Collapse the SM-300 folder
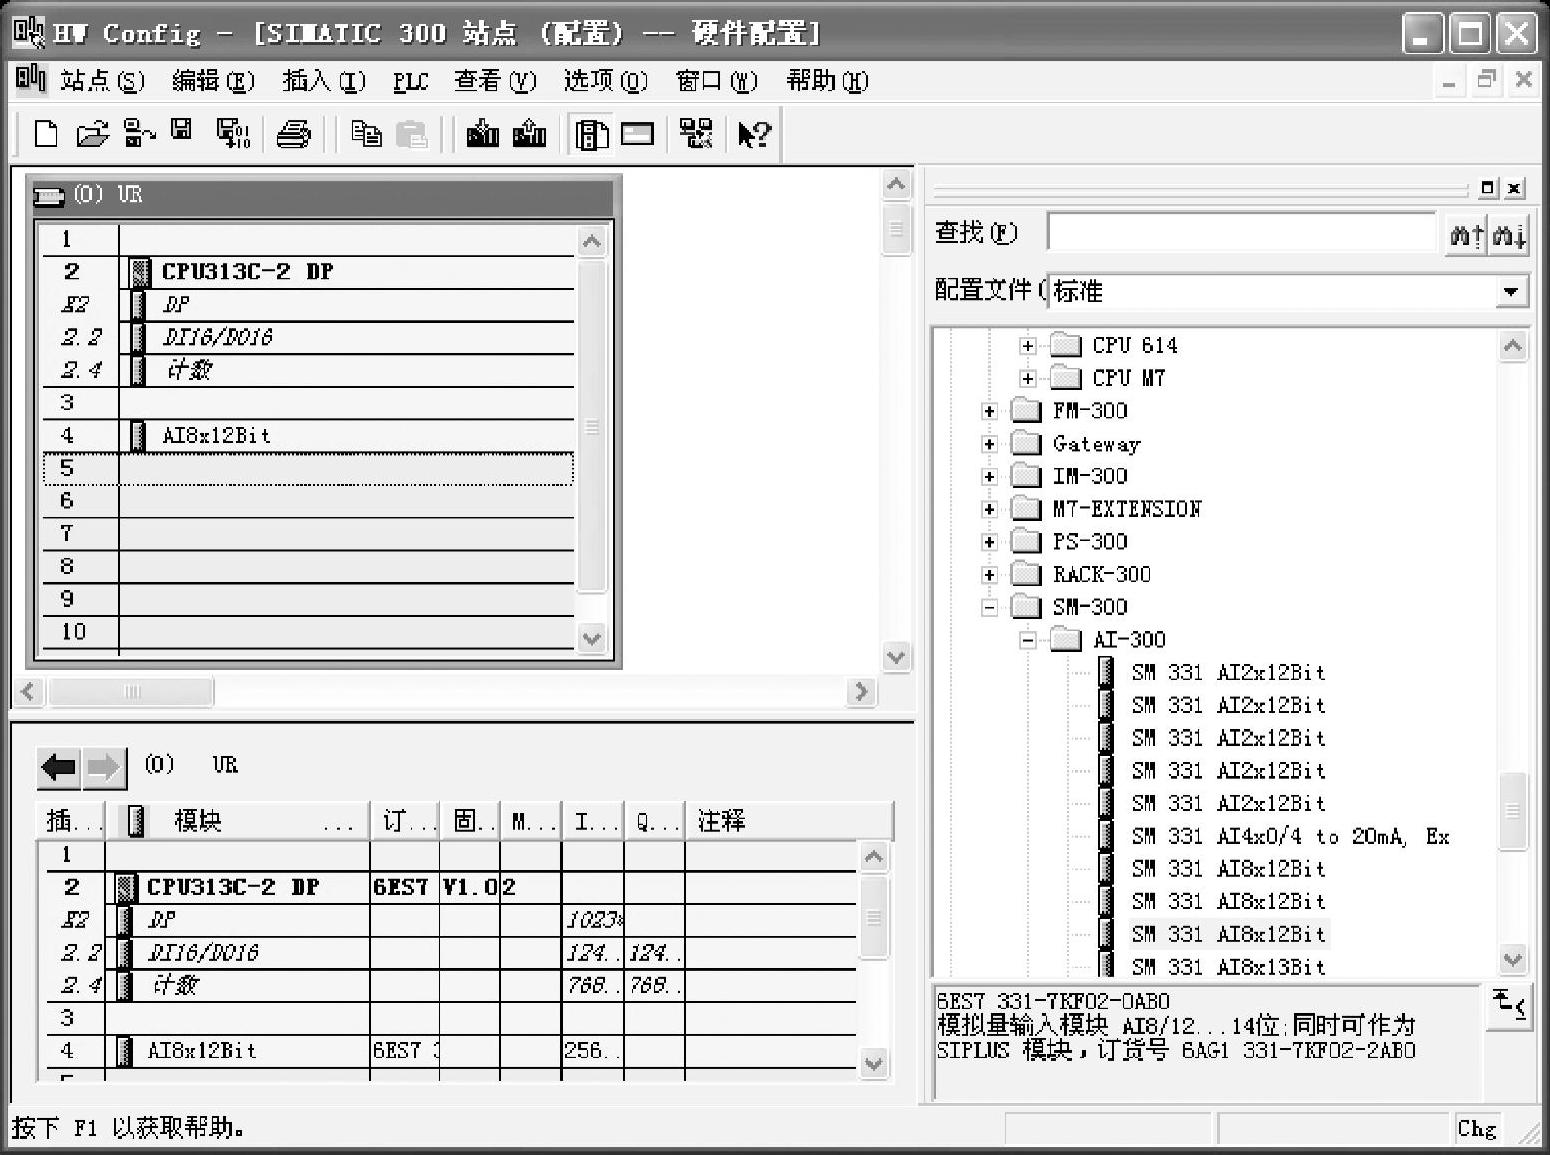This screenshot has height=1155, width=1550. click(x=989, y=608)
